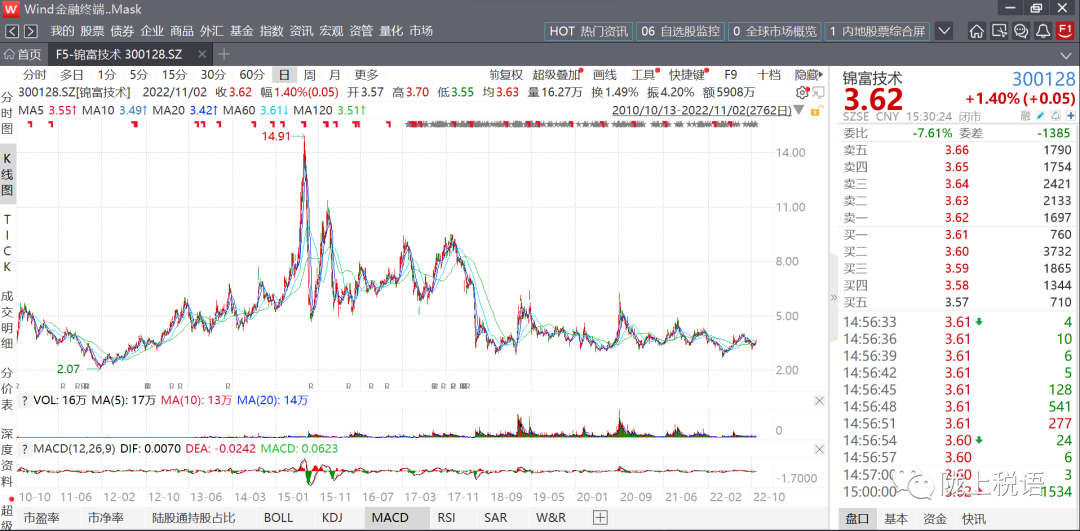This screenshot has width=1080, height=531.
Task: Open the 债券 menu
Action: (122, 31)
